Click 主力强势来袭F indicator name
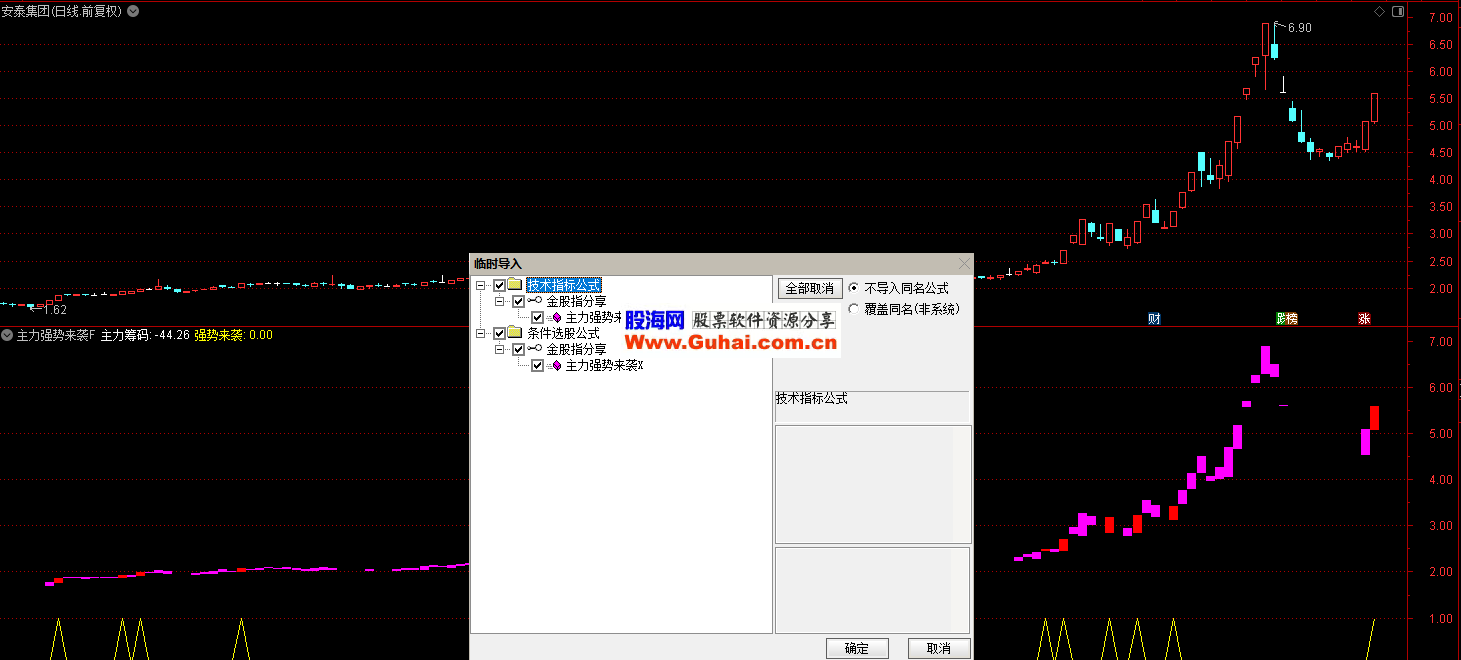Screen dimensions: 1461x660 pyautogui.click(x=56, y=335)
